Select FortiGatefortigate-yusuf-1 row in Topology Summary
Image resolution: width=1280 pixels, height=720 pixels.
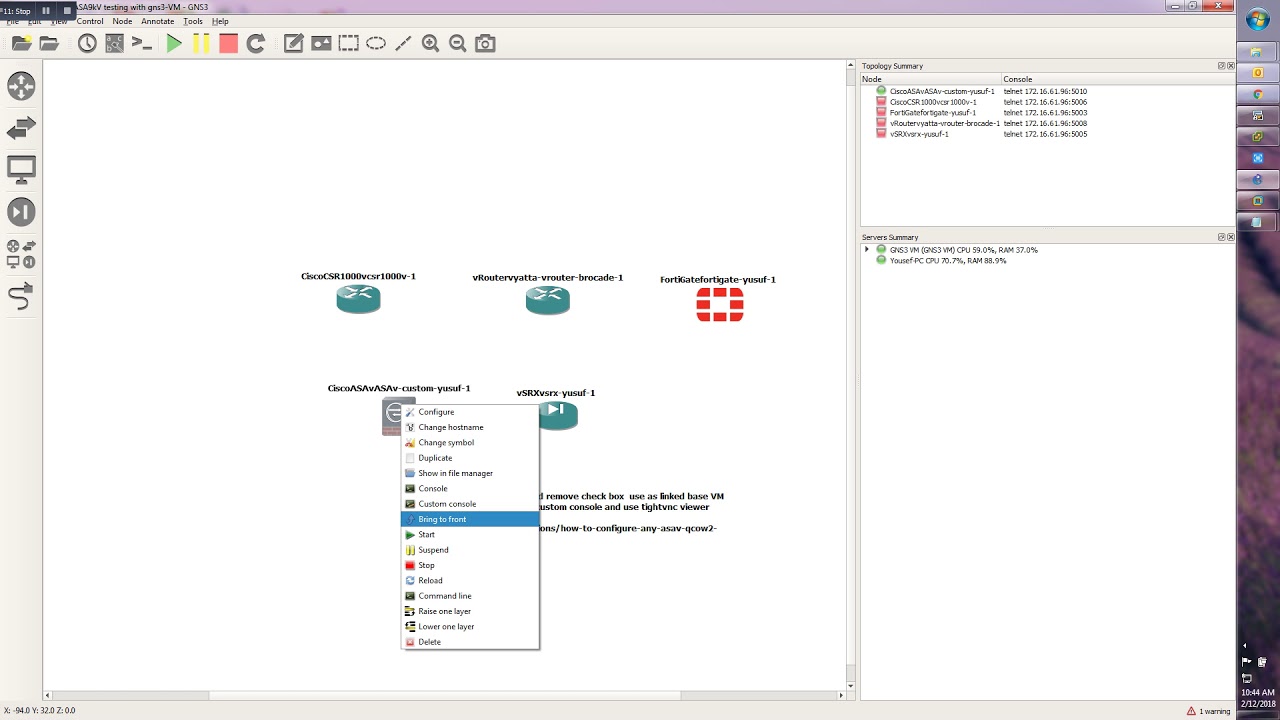[1047, 113]
